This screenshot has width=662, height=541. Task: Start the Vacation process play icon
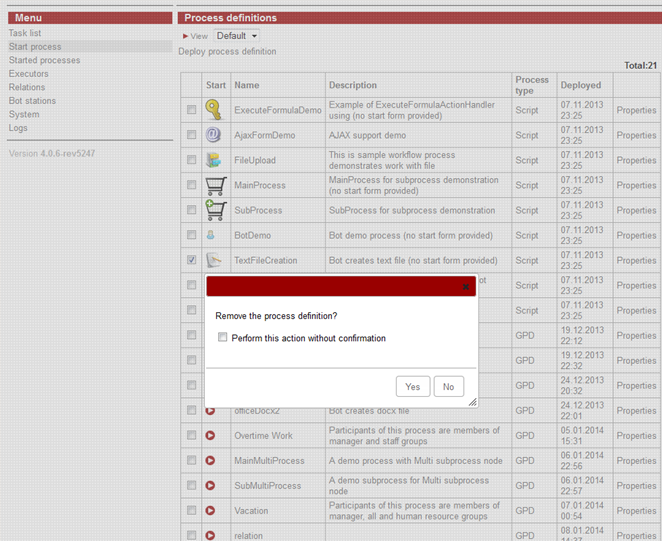pos(210,511)
